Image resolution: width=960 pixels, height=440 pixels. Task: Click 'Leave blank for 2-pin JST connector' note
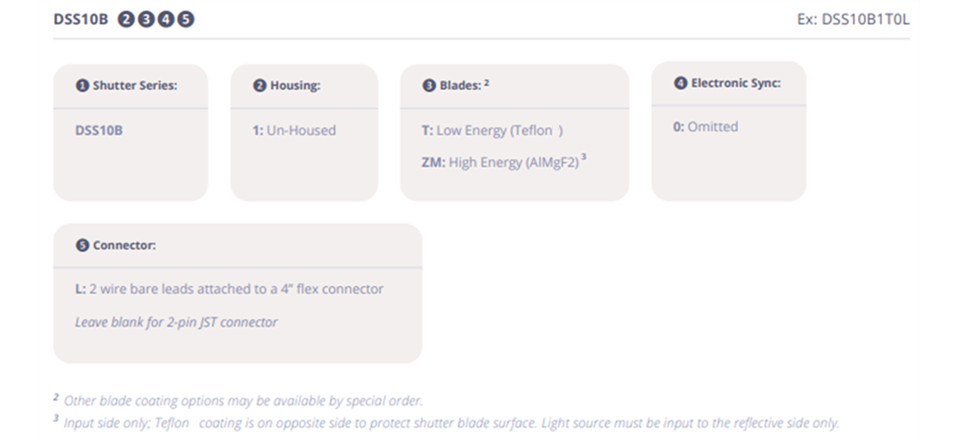pos(176,322)
